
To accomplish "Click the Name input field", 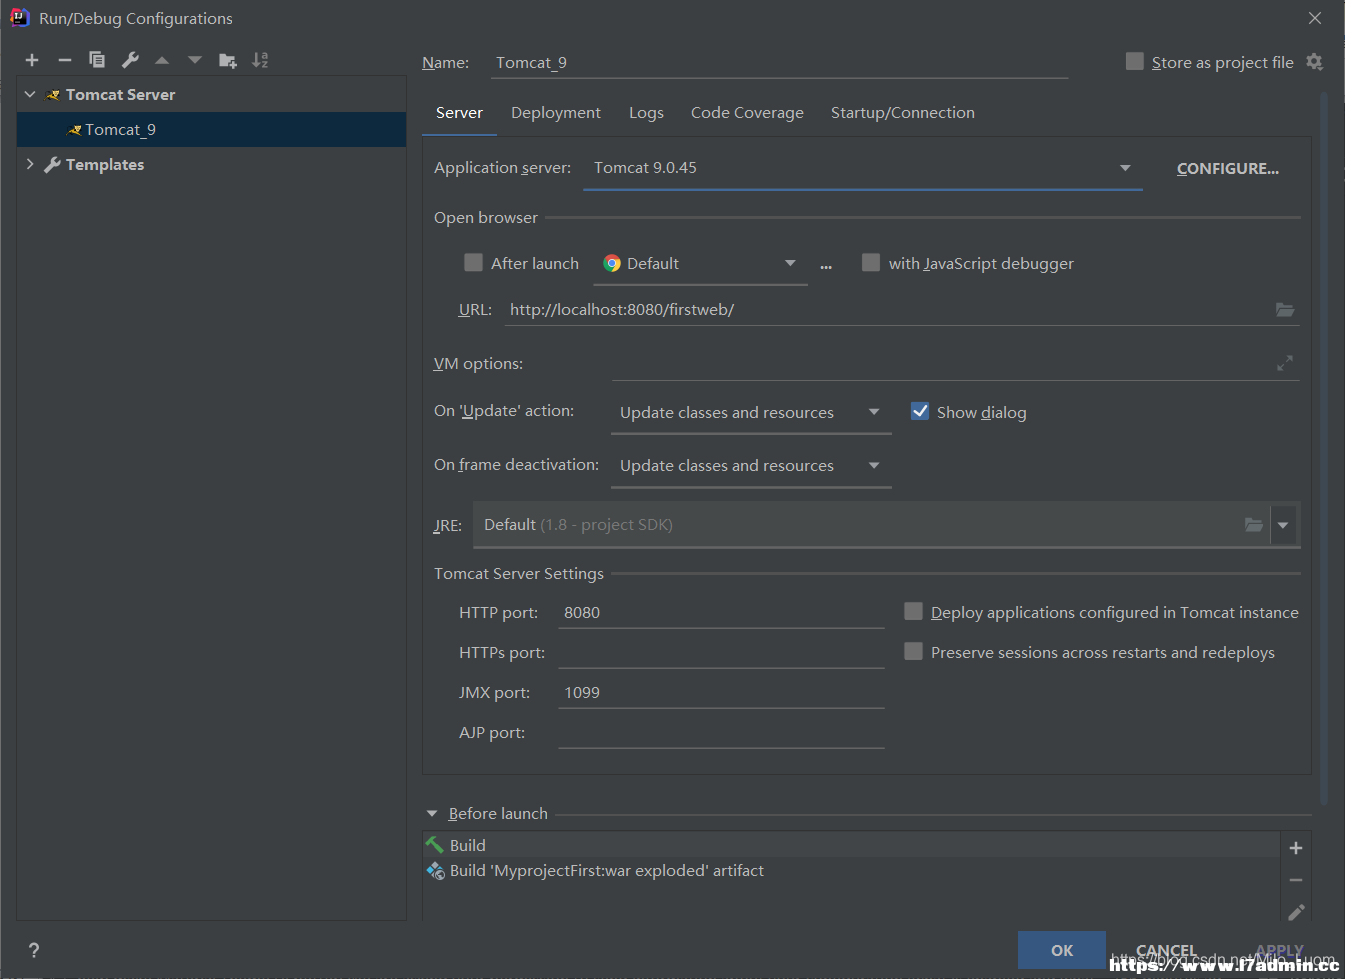I will [781, 63].
